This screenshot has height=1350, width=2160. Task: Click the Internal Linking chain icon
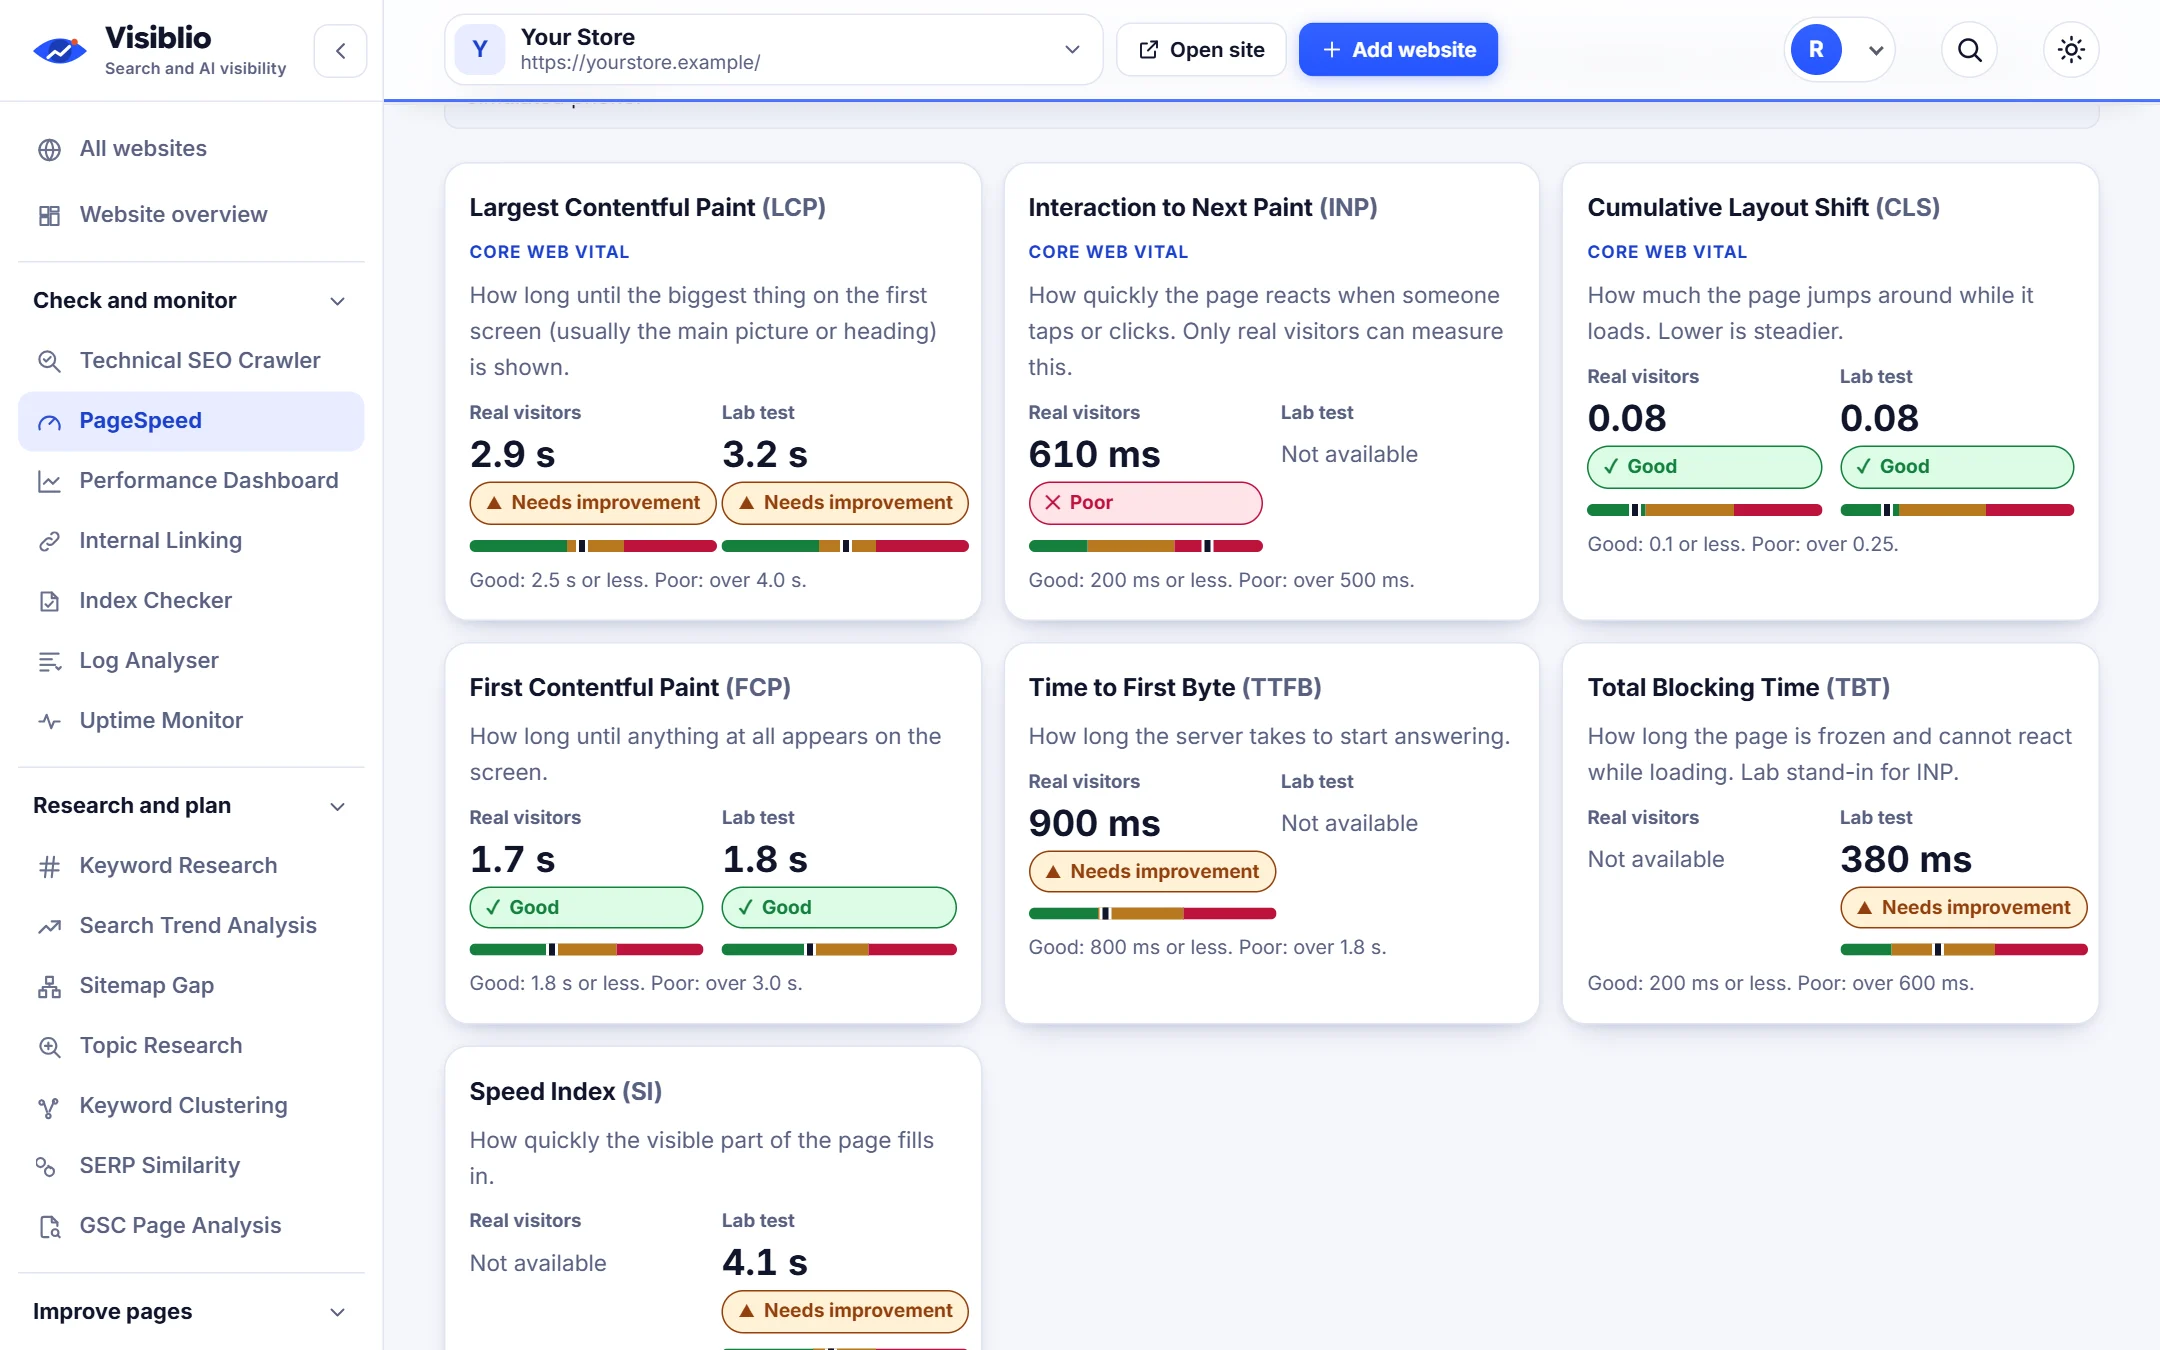[x=49, y=541]
